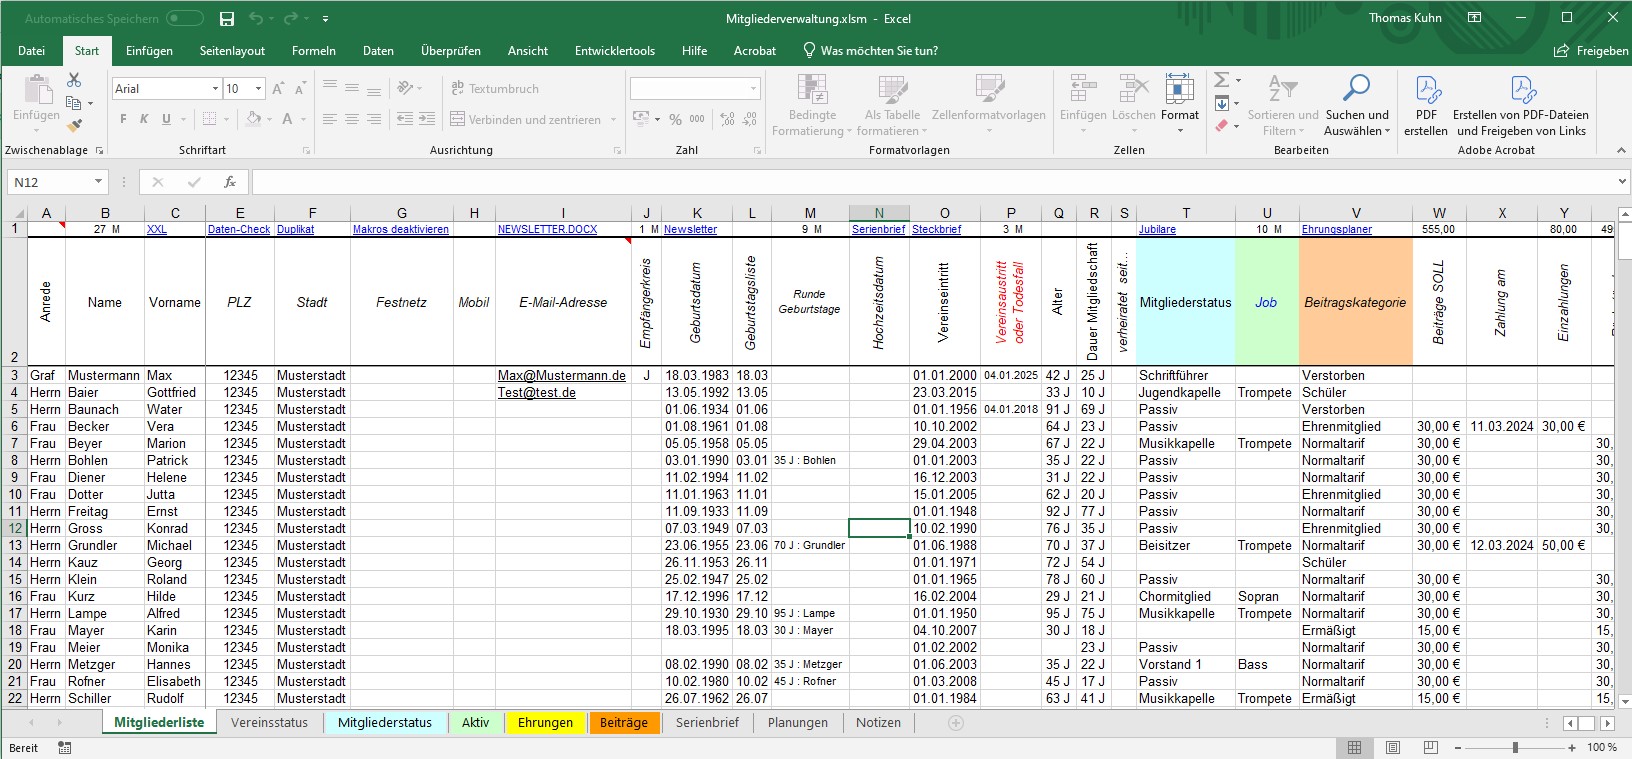Switch to the Beiträge sheet tab
Image resolution: width=1632 pixels, height=759 pixels.
624,723
